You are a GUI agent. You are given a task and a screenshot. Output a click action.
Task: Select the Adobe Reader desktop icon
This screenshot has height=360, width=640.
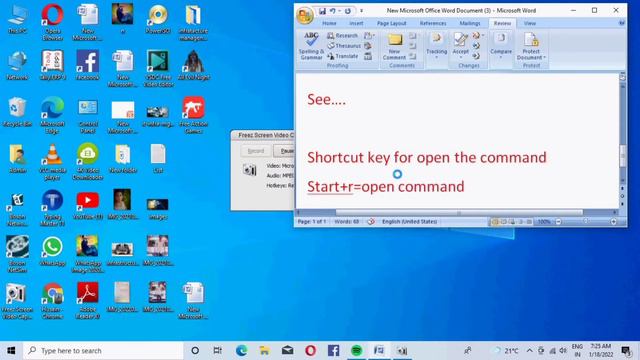pos(87,300)
